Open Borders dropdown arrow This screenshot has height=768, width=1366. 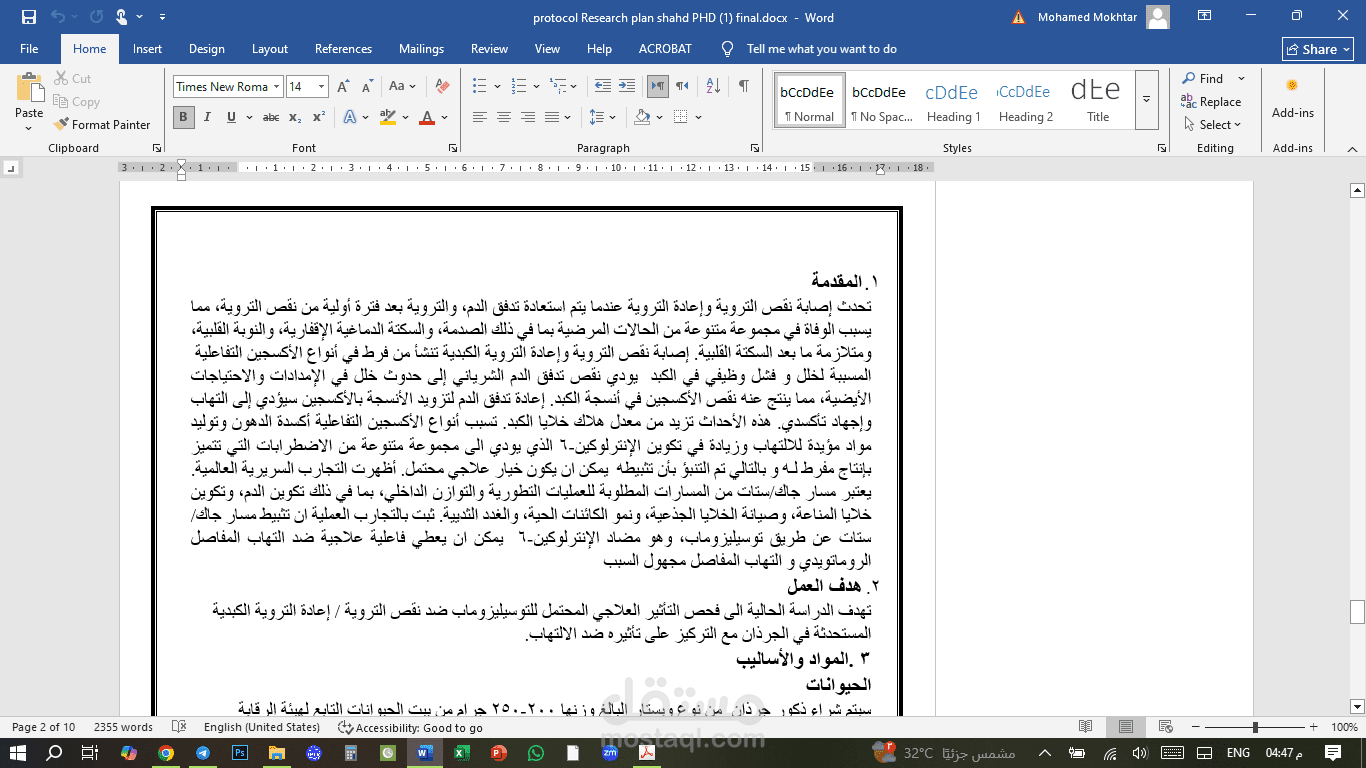[698, 117]
